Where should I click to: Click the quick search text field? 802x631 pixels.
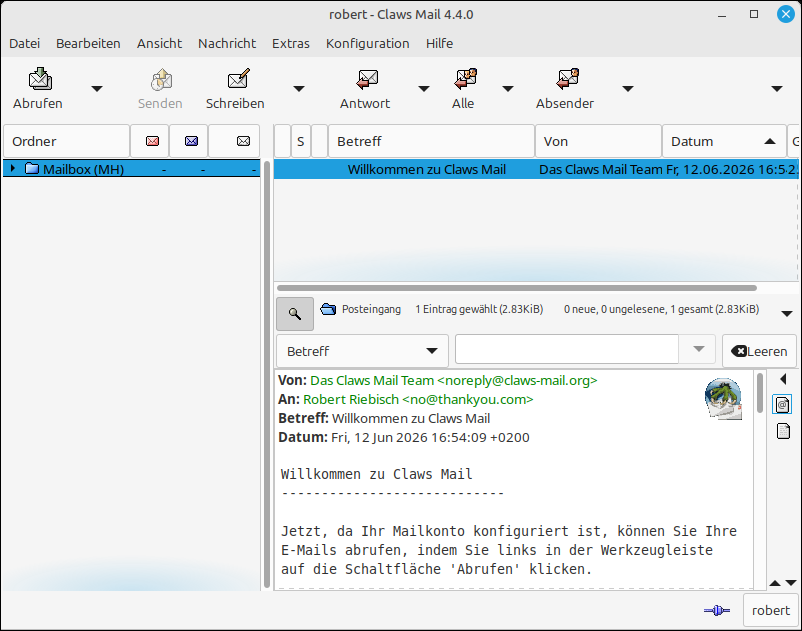pos(567,349)
